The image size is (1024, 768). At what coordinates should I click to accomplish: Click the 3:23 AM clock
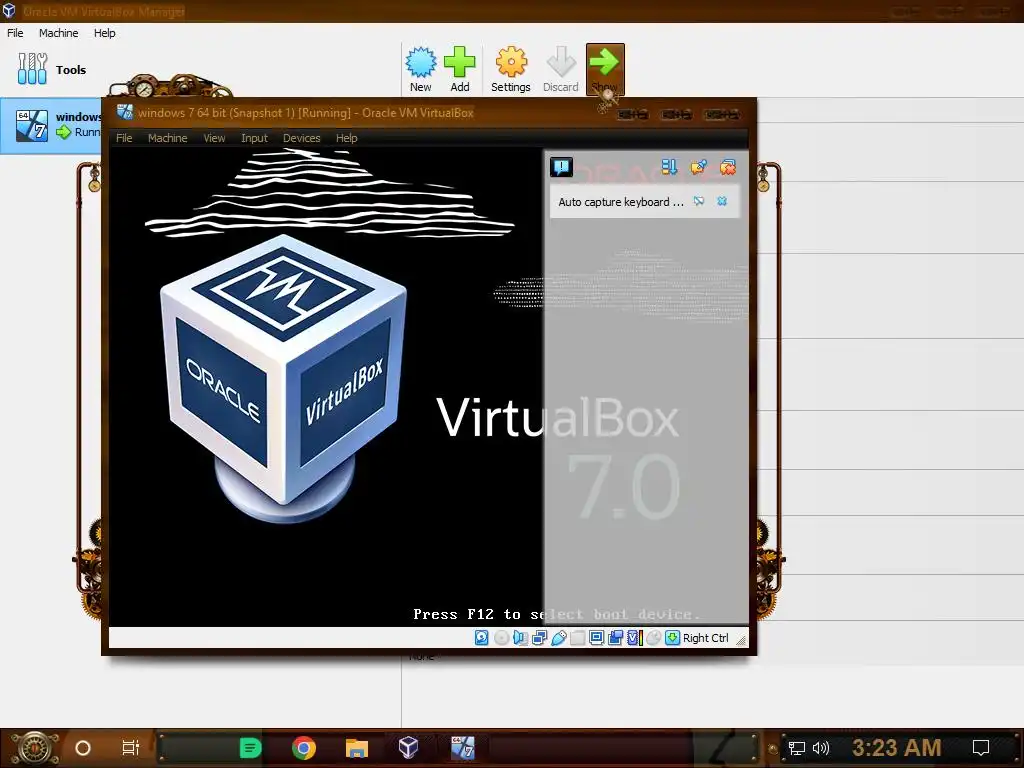point(897,748)
